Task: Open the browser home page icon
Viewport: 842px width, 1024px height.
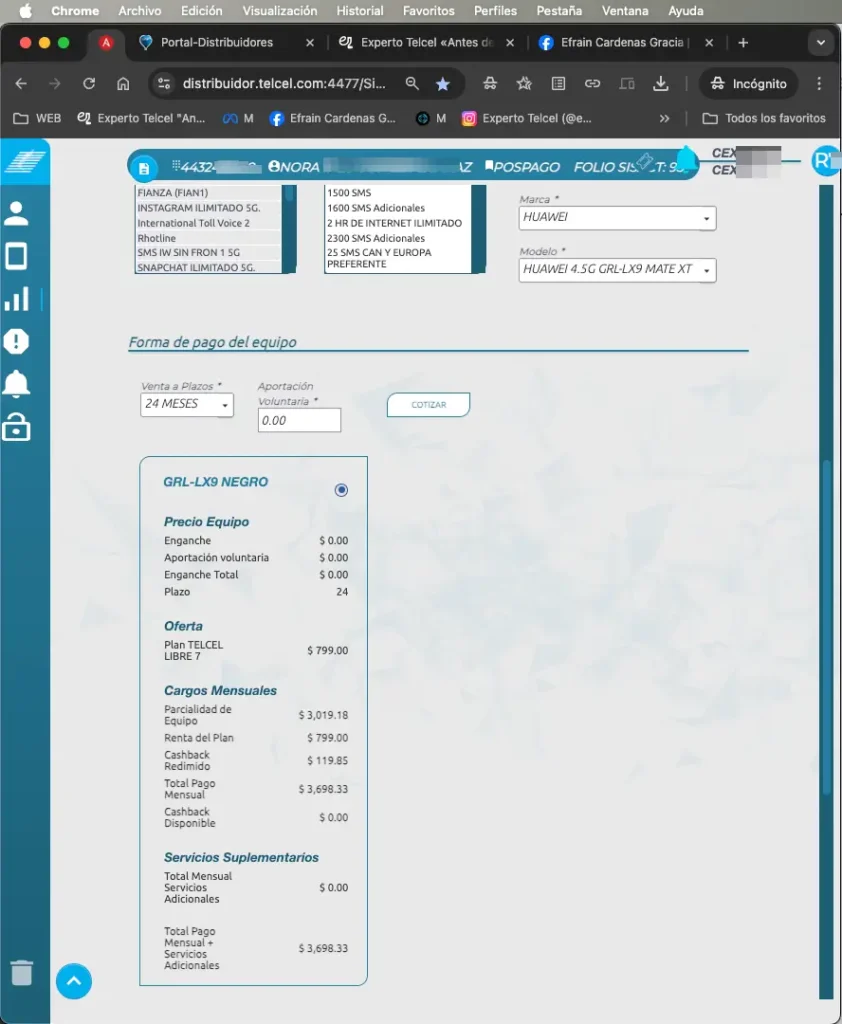Action: pyautogui.click(x=123, y=84)
